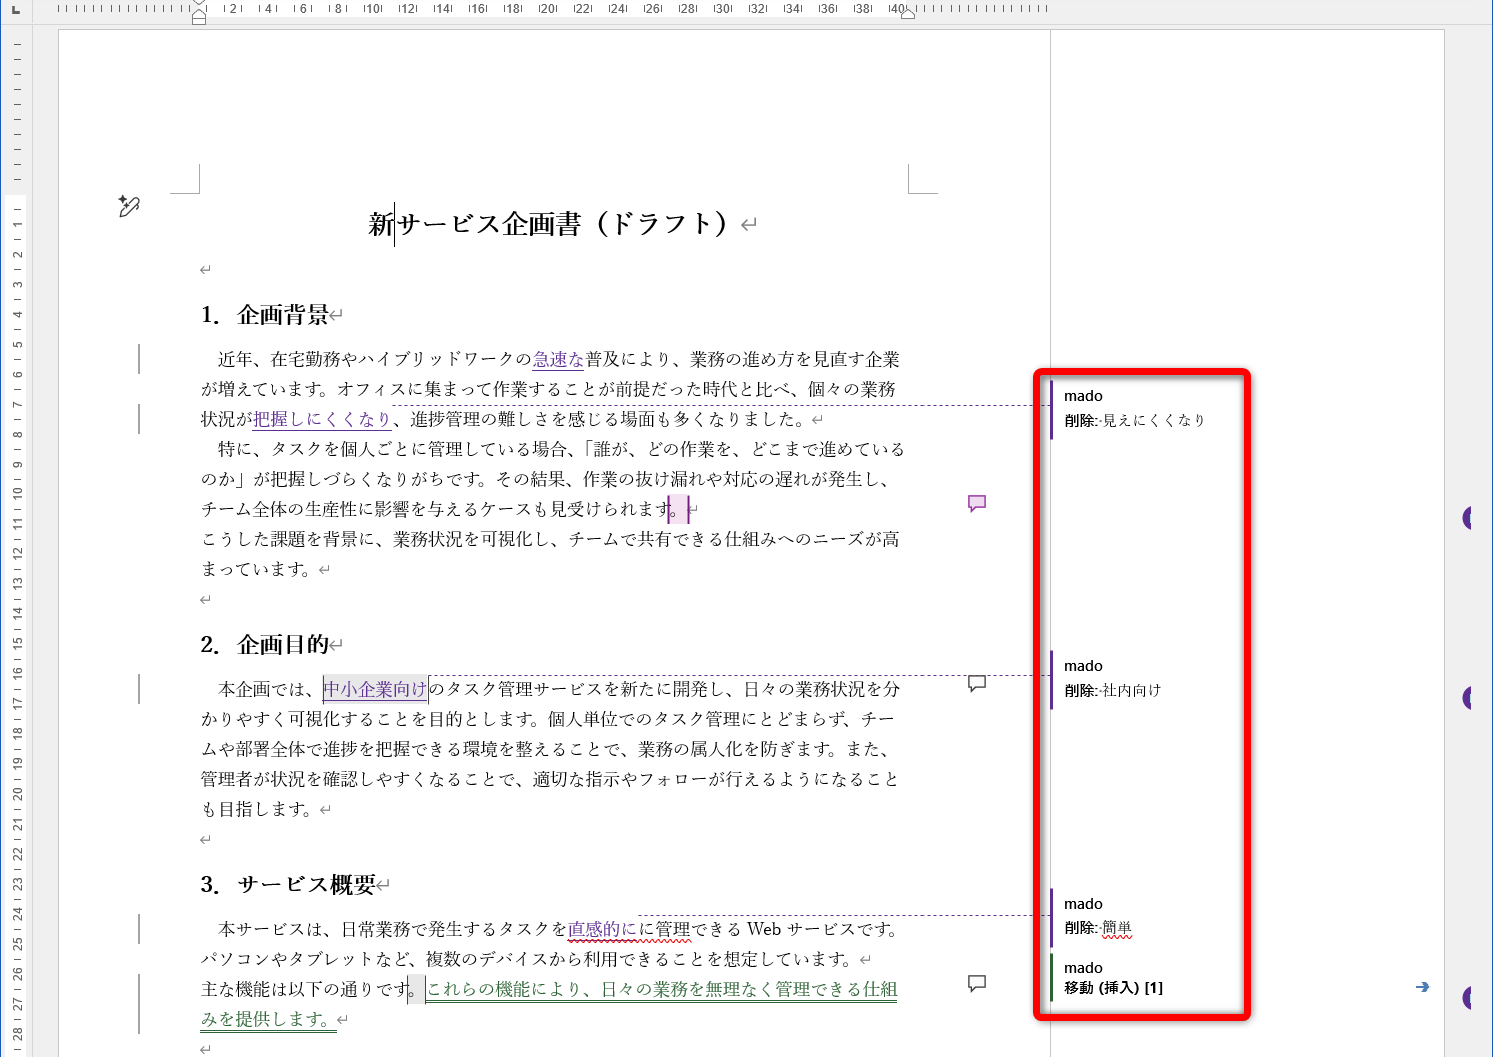Click the tab selector icon at ruler corner
1493x1057 pixels.
pyautogui.click(x=14, y=12)
